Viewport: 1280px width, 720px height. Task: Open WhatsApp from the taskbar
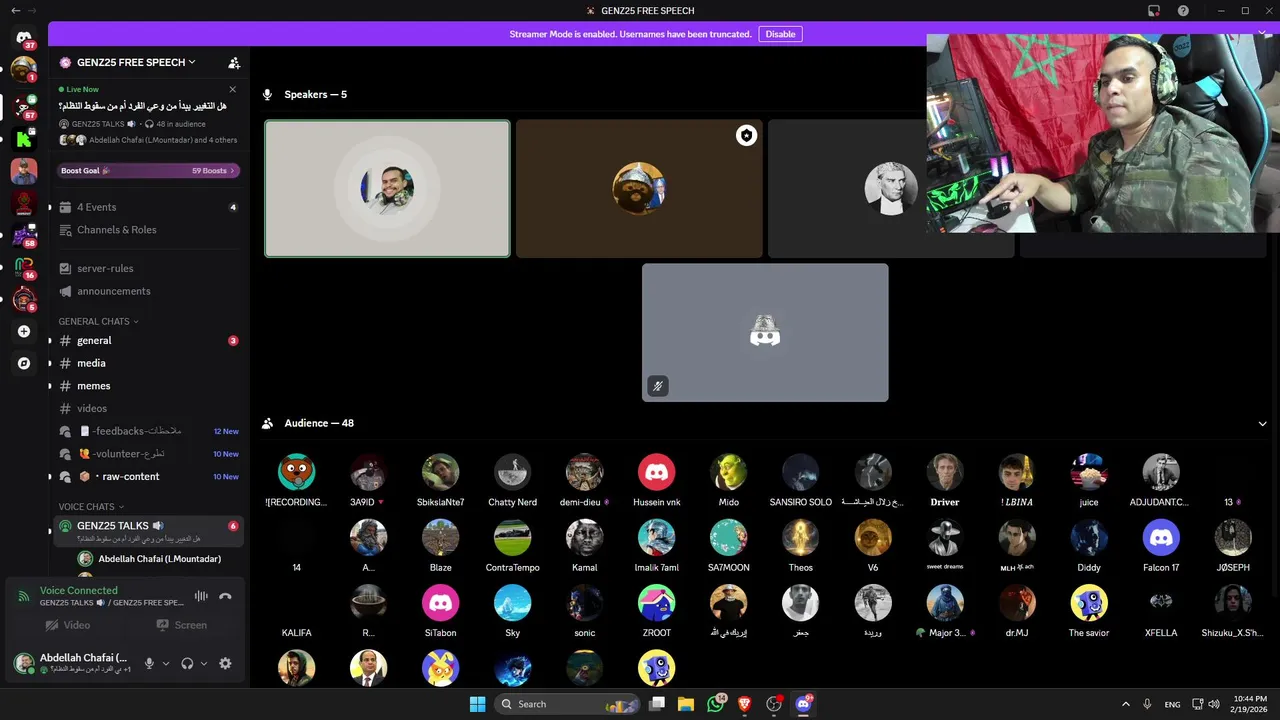[x=715, y=704]
